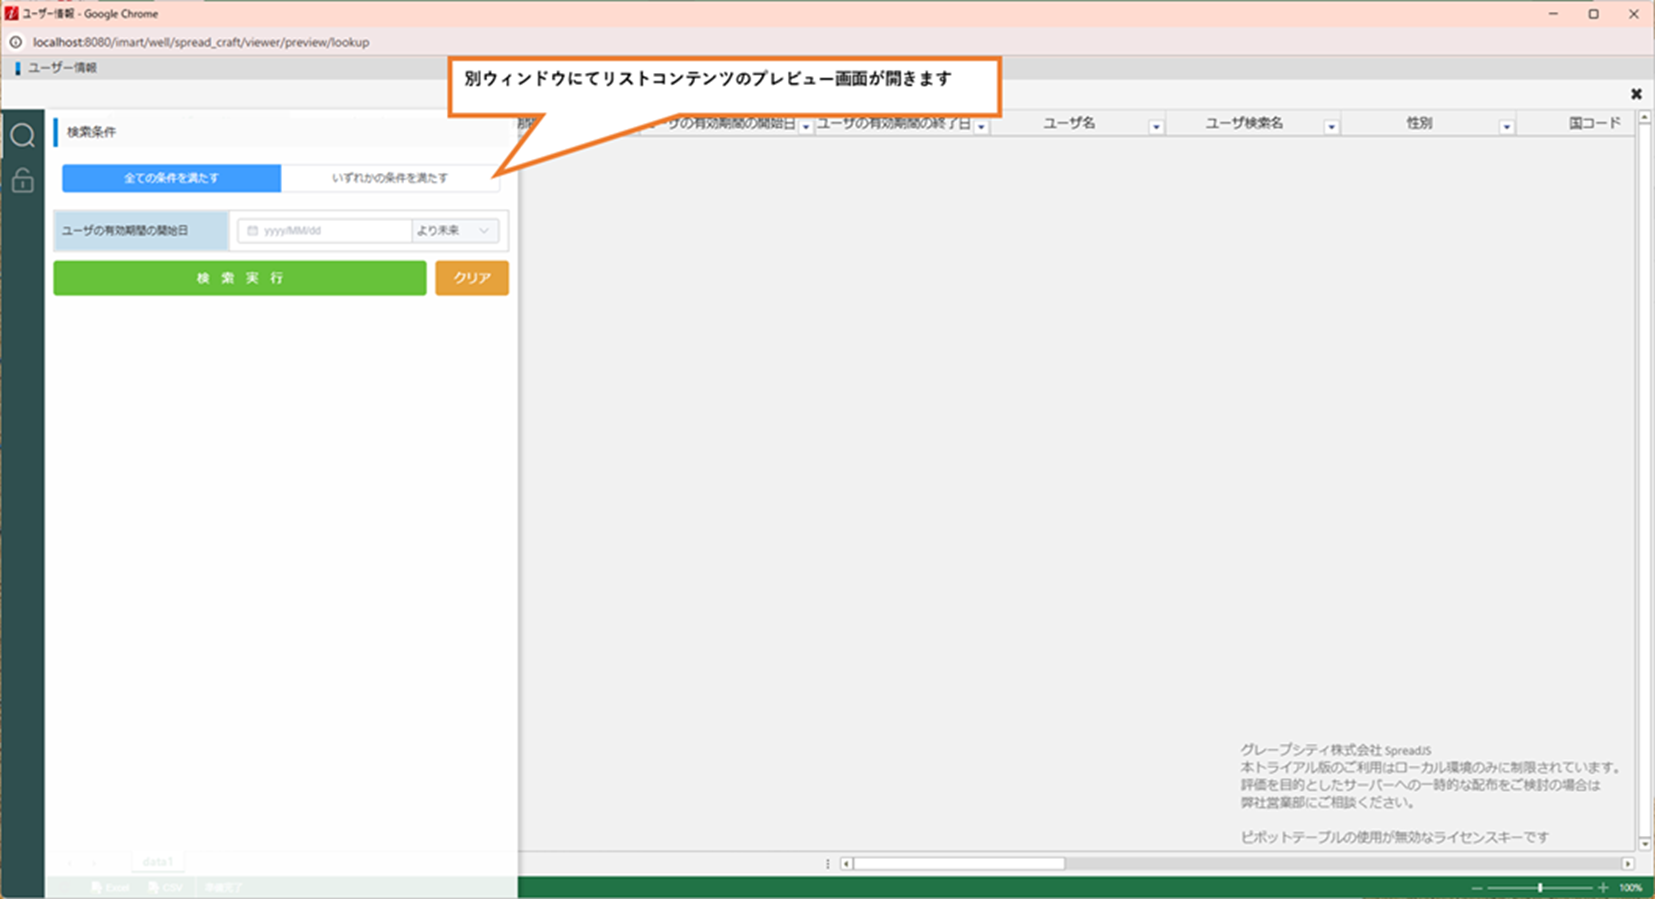Image resolution: width=1655 pixels, height=899 pixels.
Task: Open the search panel magnifier icon
Action: [x=22, y=136]
